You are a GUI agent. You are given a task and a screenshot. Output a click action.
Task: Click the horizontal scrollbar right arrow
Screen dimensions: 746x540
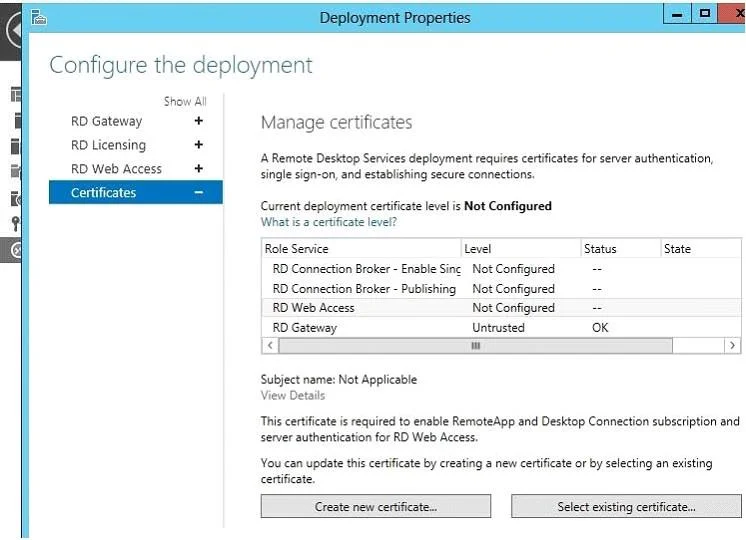[732, 345]
